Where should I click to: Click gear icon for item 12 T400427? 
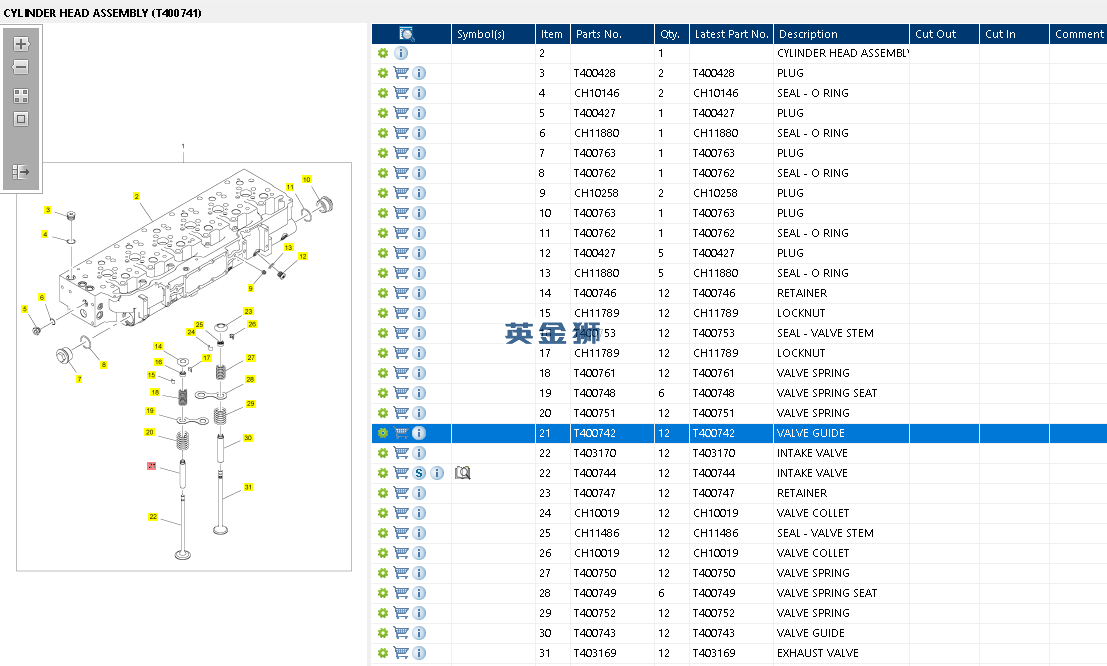click(x=383, y=253)
